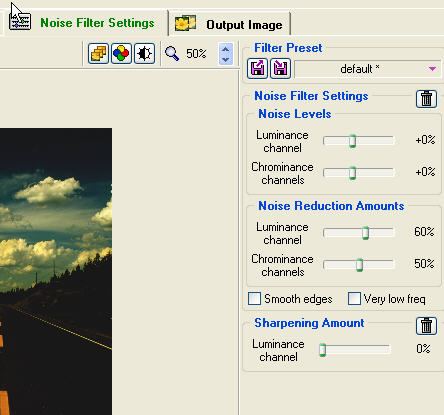The height and width of the screenshot is (415, 444).
Task: Open the Filter Preset default dropdown
Action: pos(368,69)
